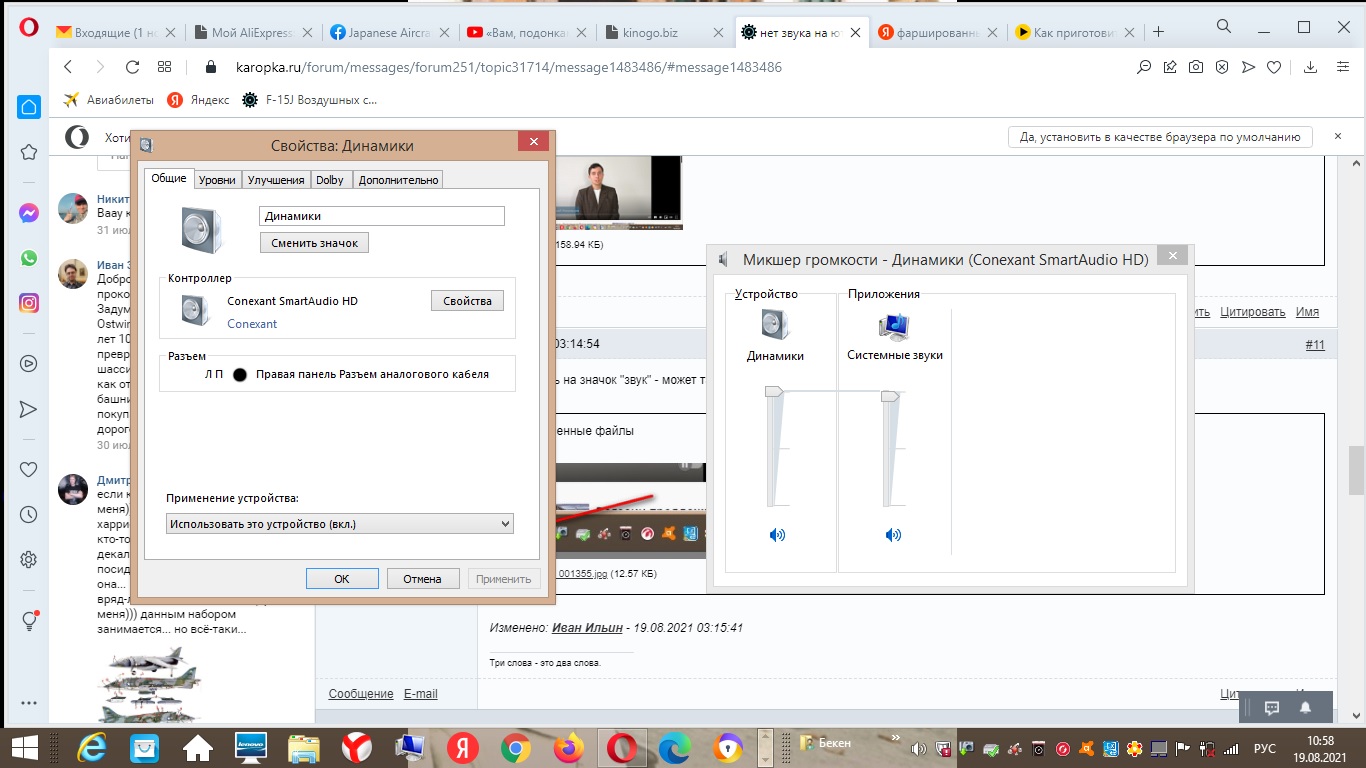Click the Dinamiki device icon in volume mixer
The width and height of the screenshot is (1366, 768).
[x=775, y=326]
